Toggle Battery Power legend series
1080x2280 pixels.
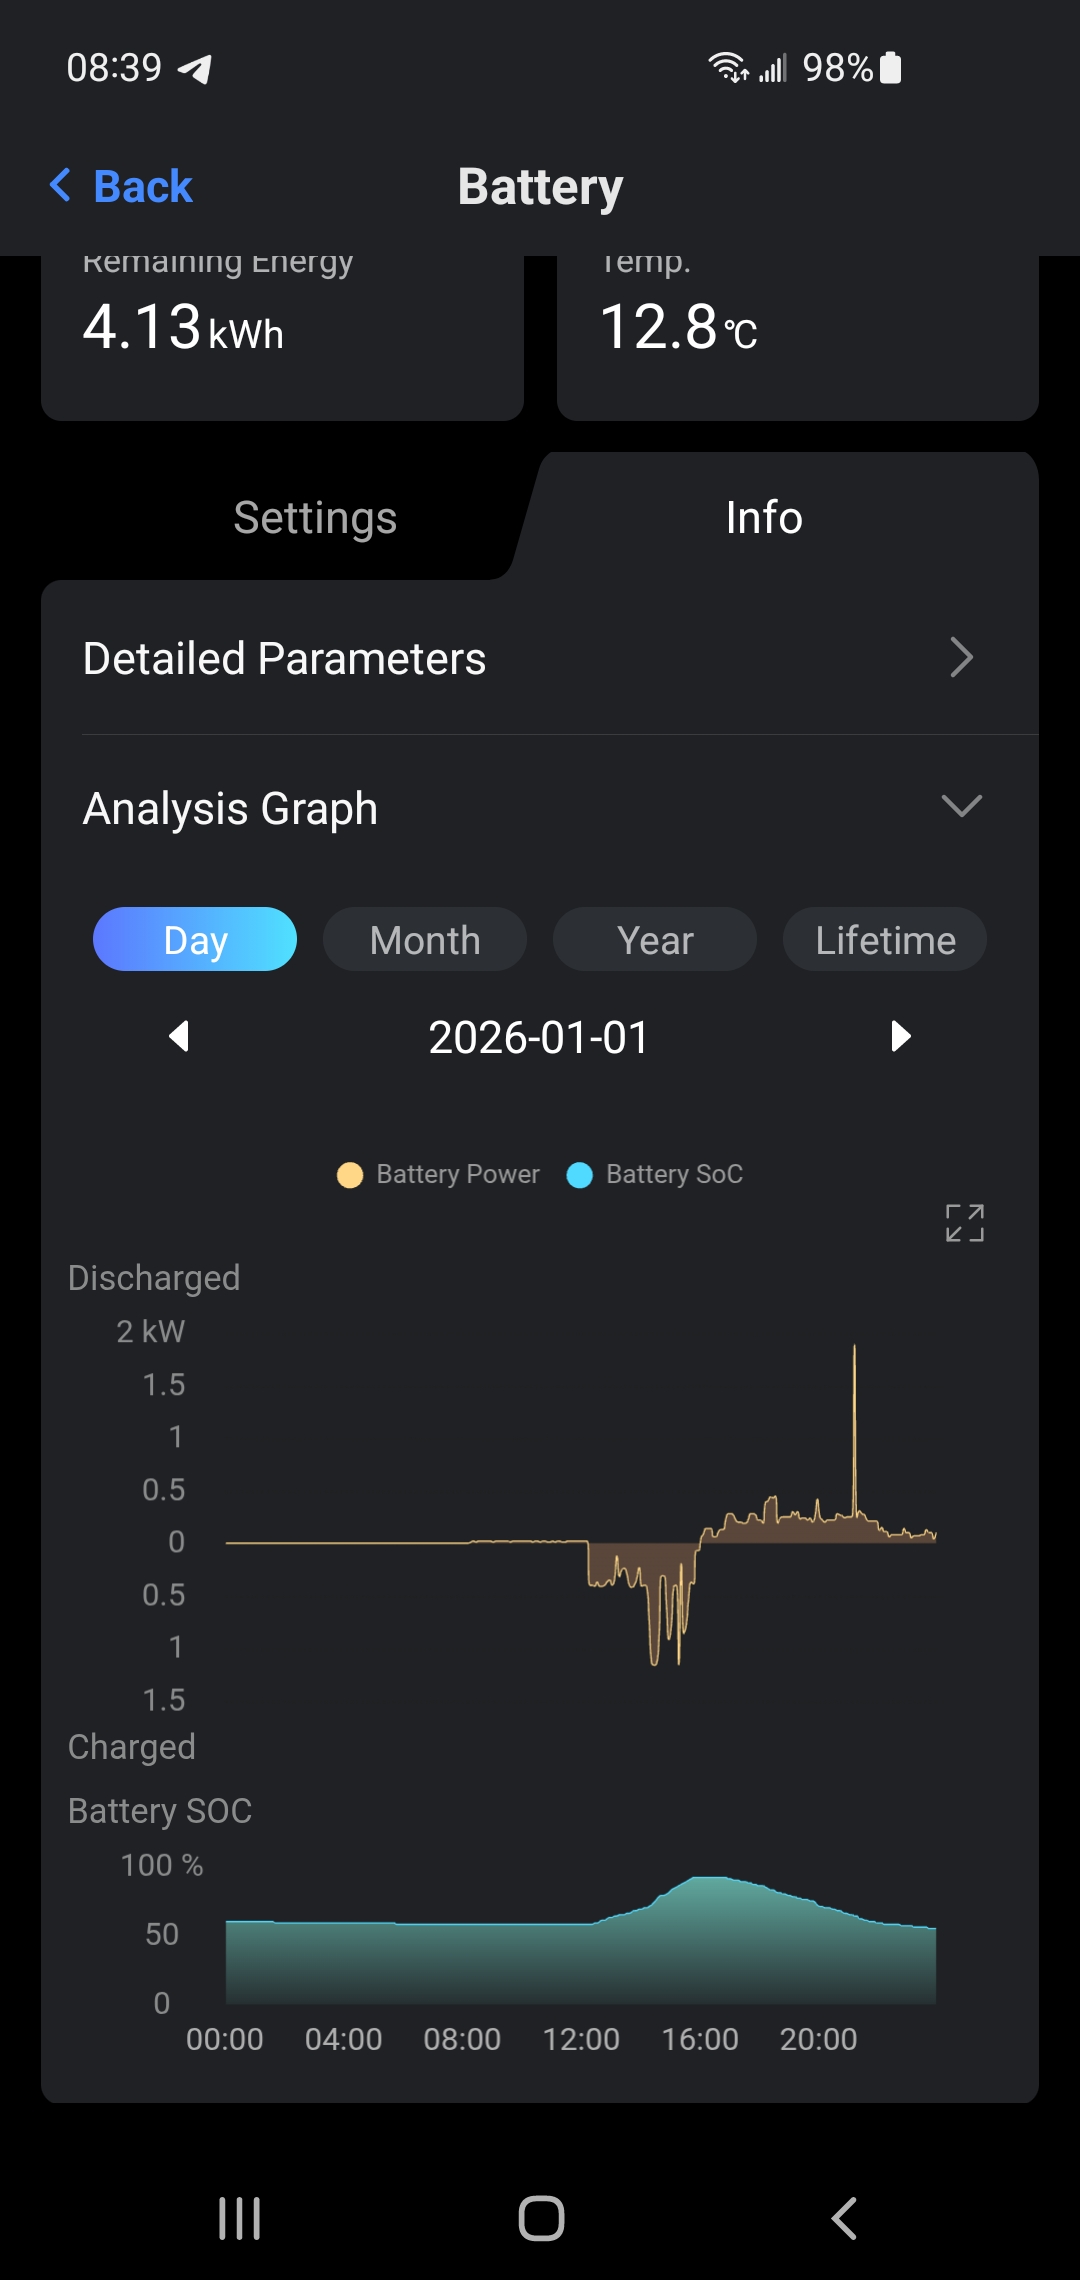click(439, 1174)
